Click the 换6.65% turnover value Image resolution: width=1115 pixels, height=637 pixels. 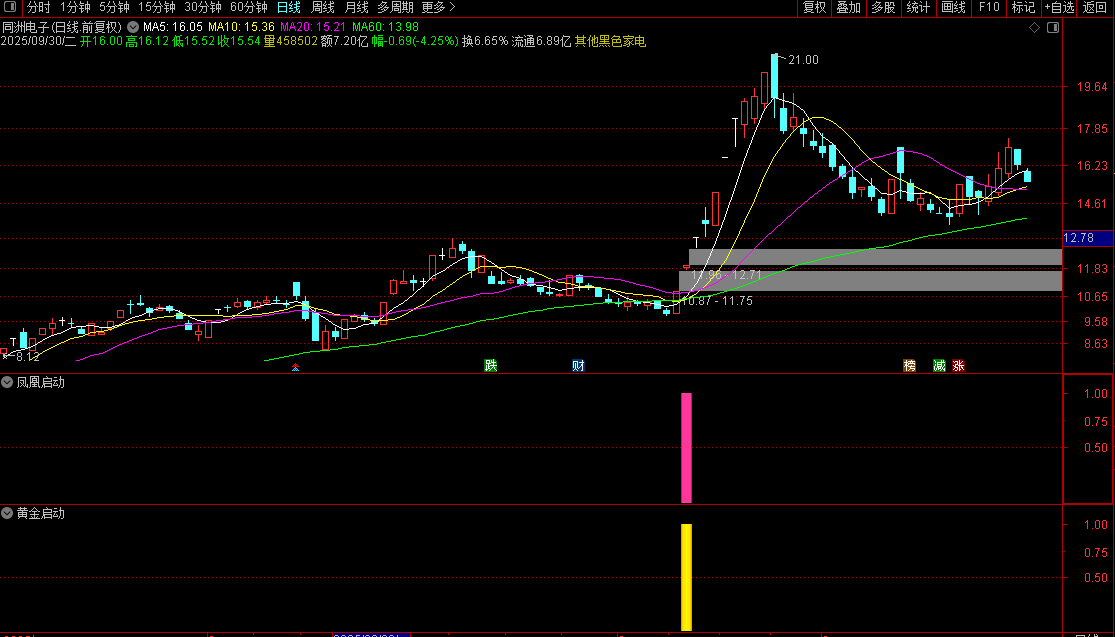[x=485, y=41]
